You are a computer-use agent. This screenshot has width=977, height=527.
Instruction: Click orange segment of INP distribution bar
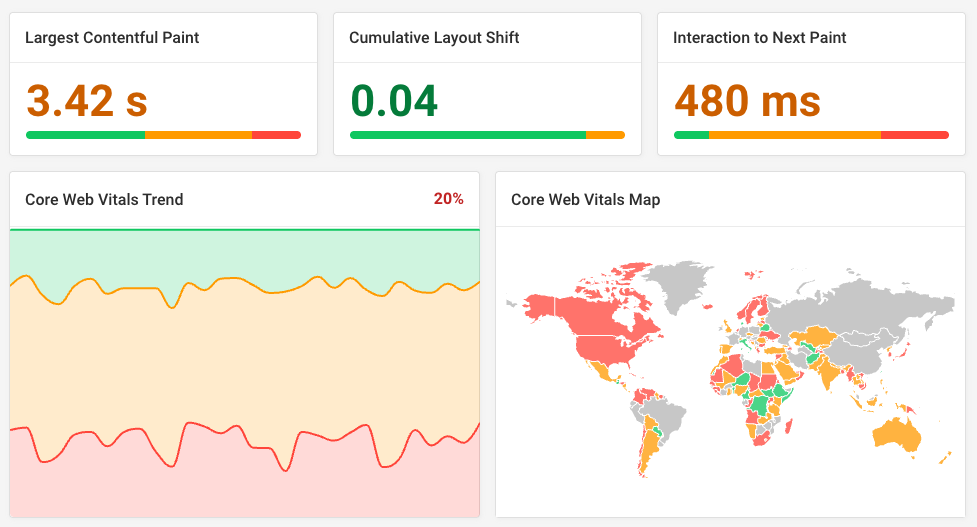tap(795, 135)
